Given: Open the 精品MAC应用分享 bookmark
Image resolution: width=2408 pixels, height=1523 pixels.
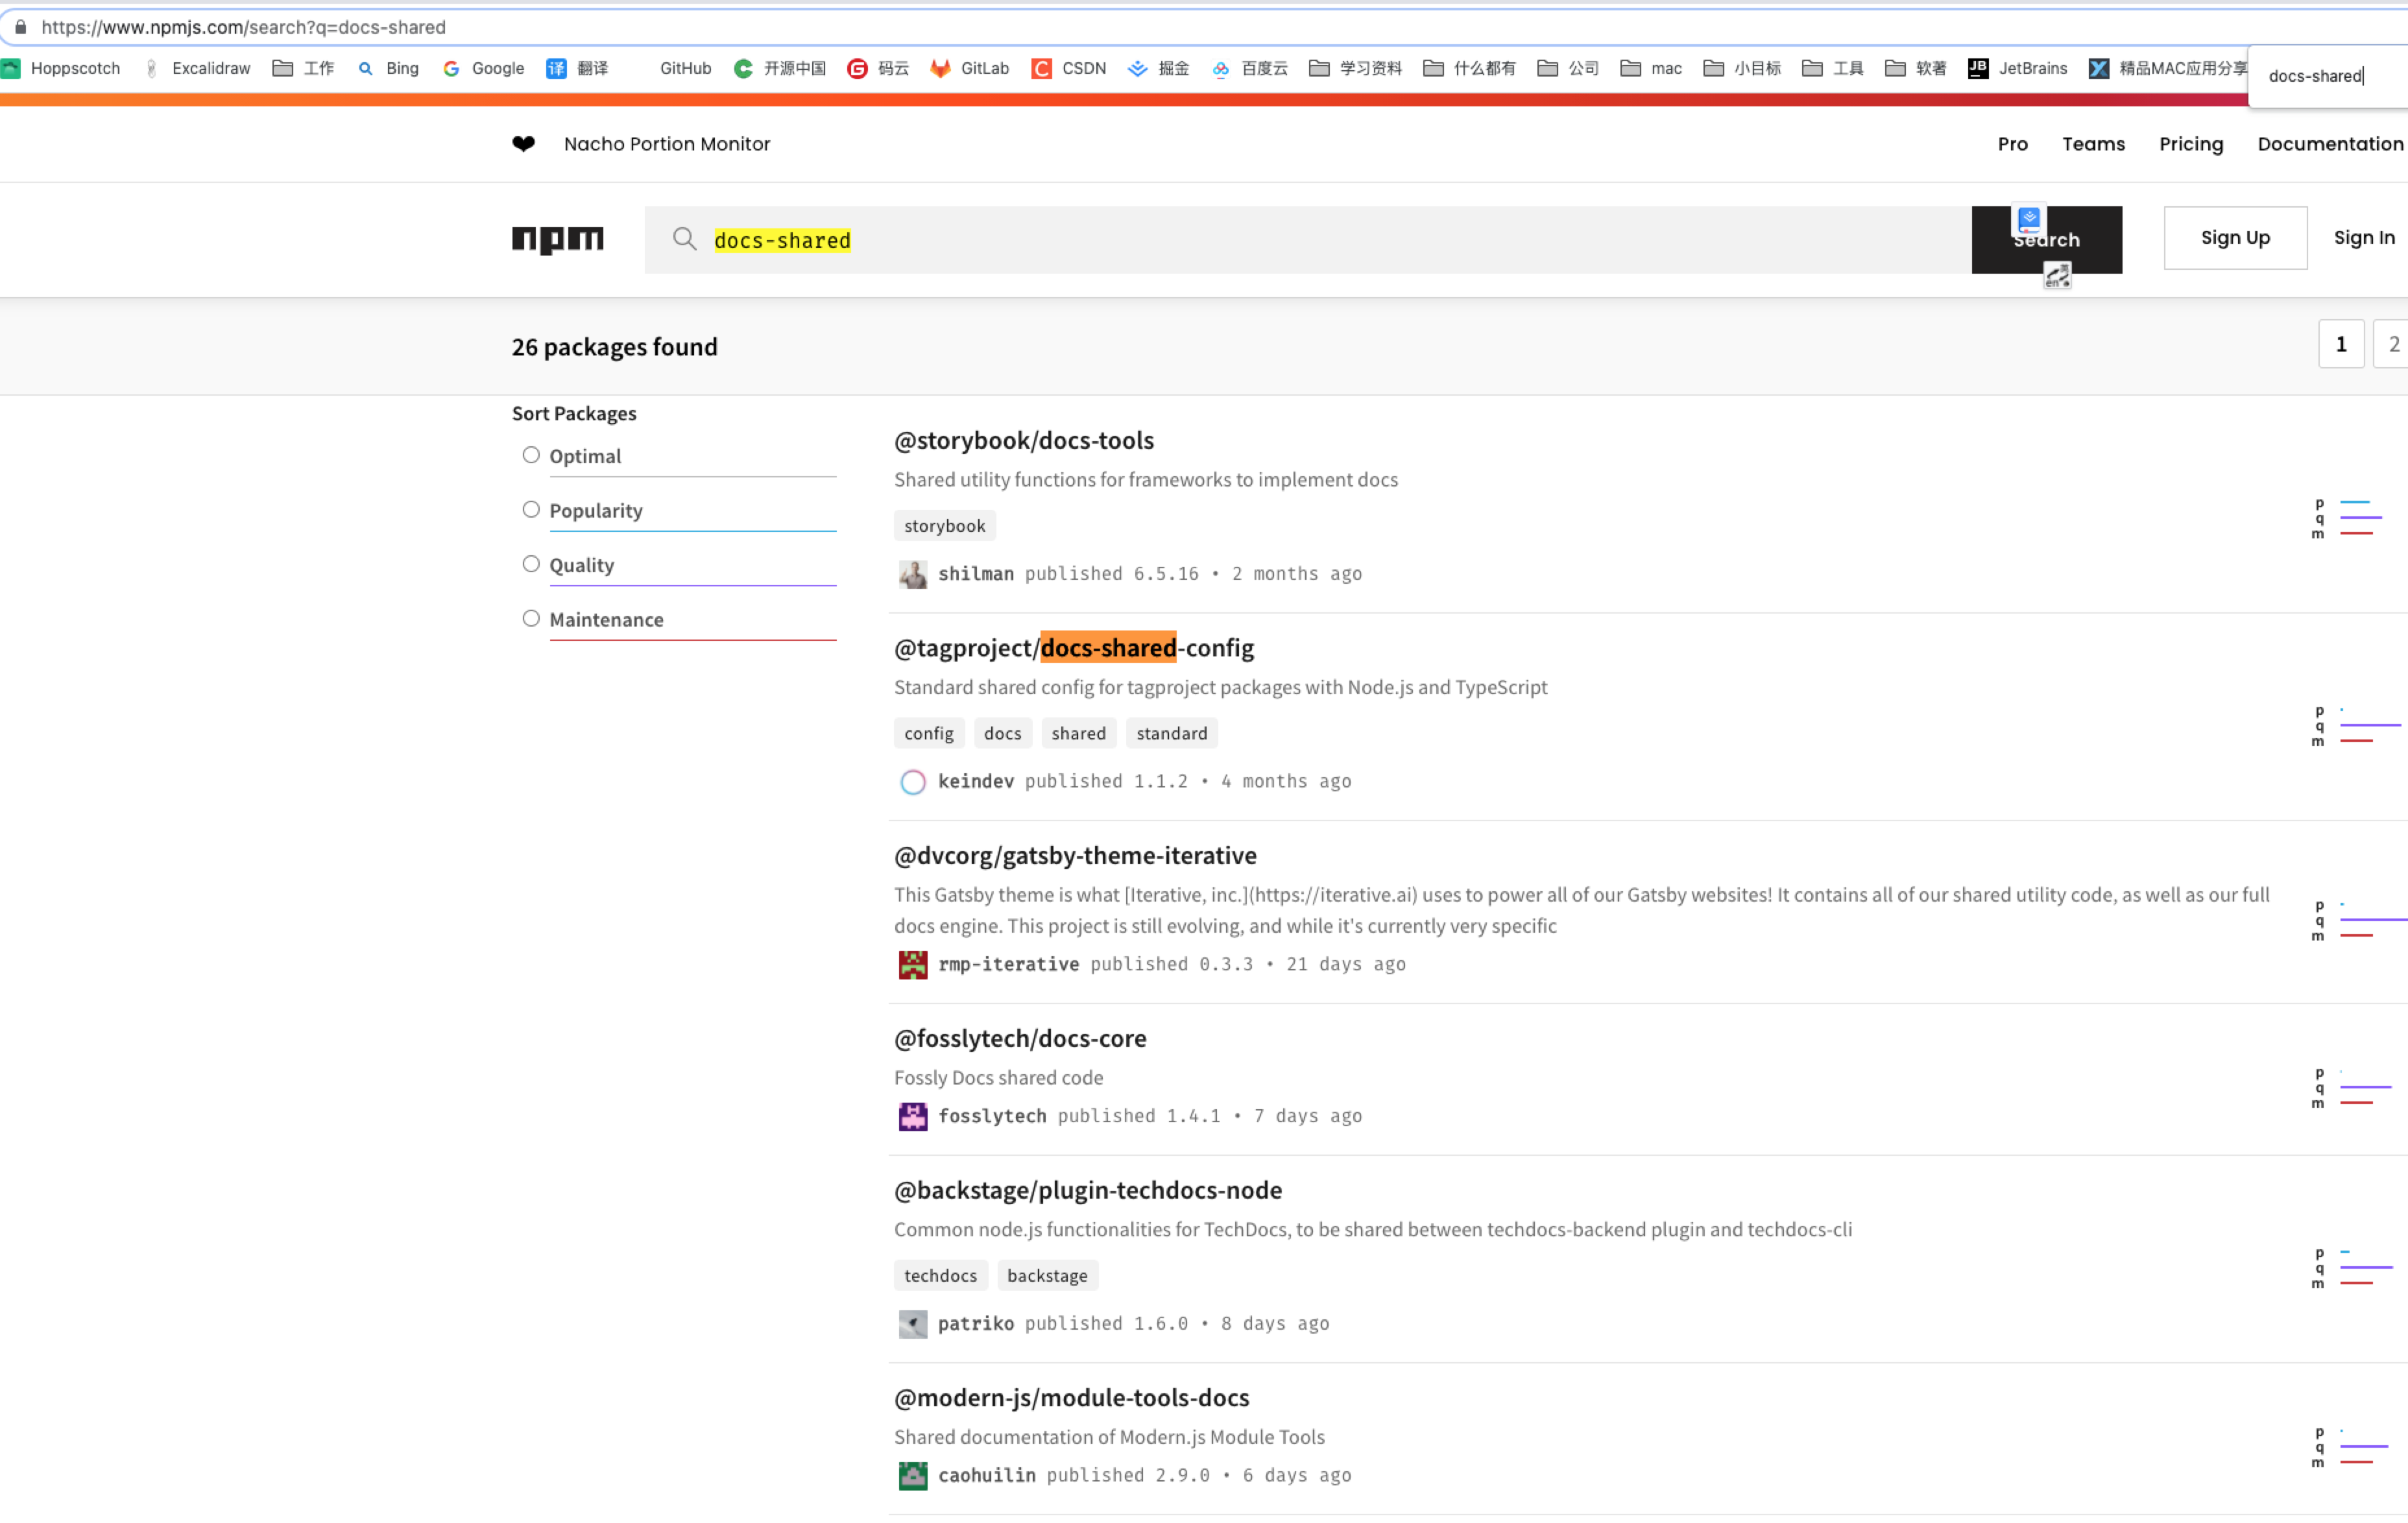Looking at the screenshot, I should coord(2168,68).
